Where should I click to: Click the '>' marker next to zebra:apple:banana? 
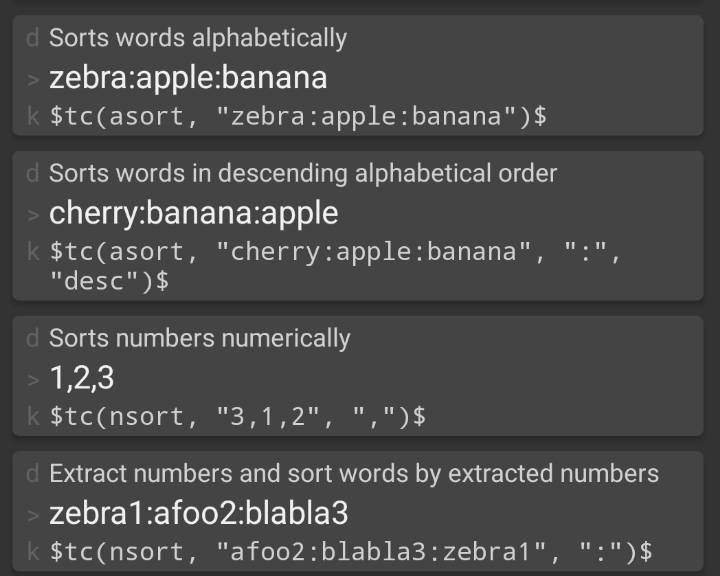pos(33,79)
